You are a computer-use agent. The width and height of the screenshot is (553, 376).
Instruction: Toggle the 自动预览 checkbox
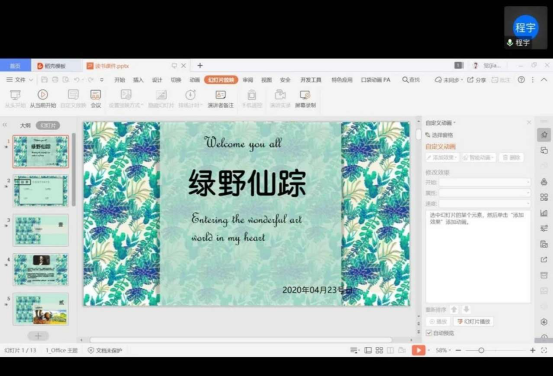429,333
